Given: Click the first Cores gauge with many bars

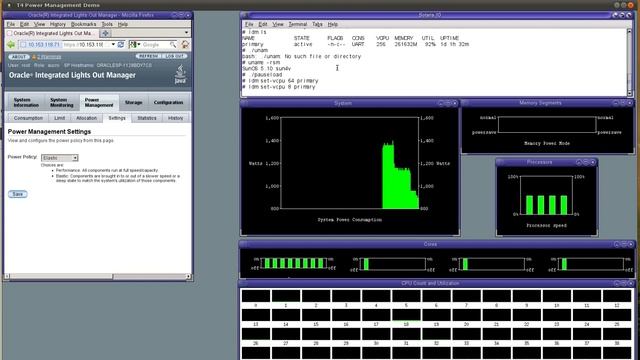Looking at the screenshot, I should pos(294,263).
